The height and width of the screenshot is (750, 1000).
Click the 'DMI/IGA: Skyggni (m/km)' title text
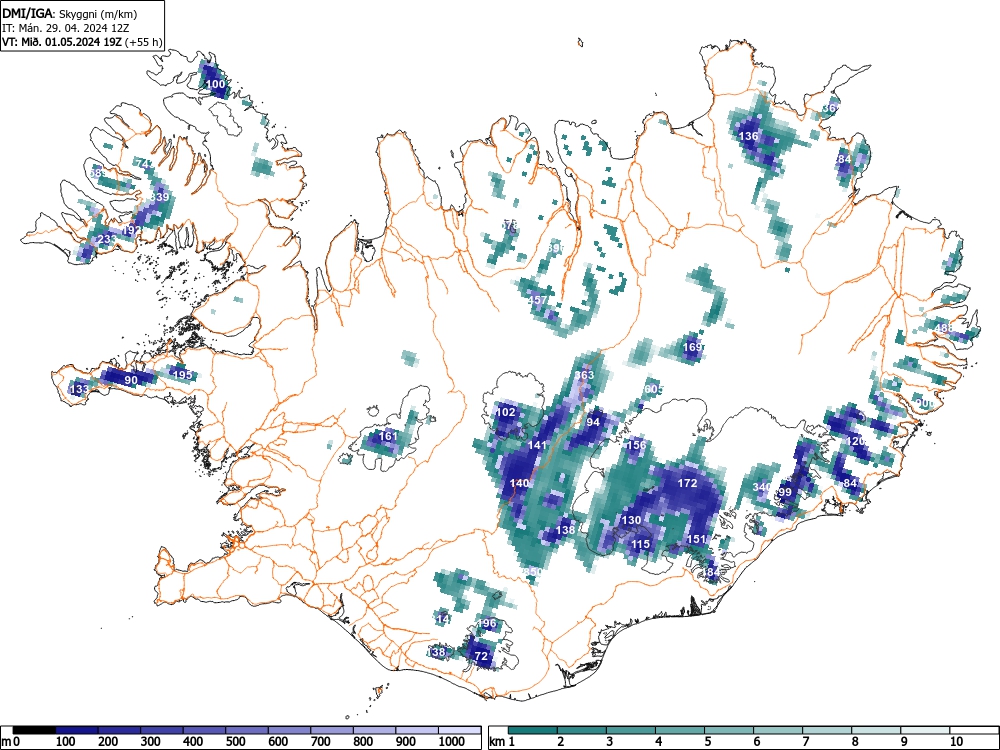(70, 13)
